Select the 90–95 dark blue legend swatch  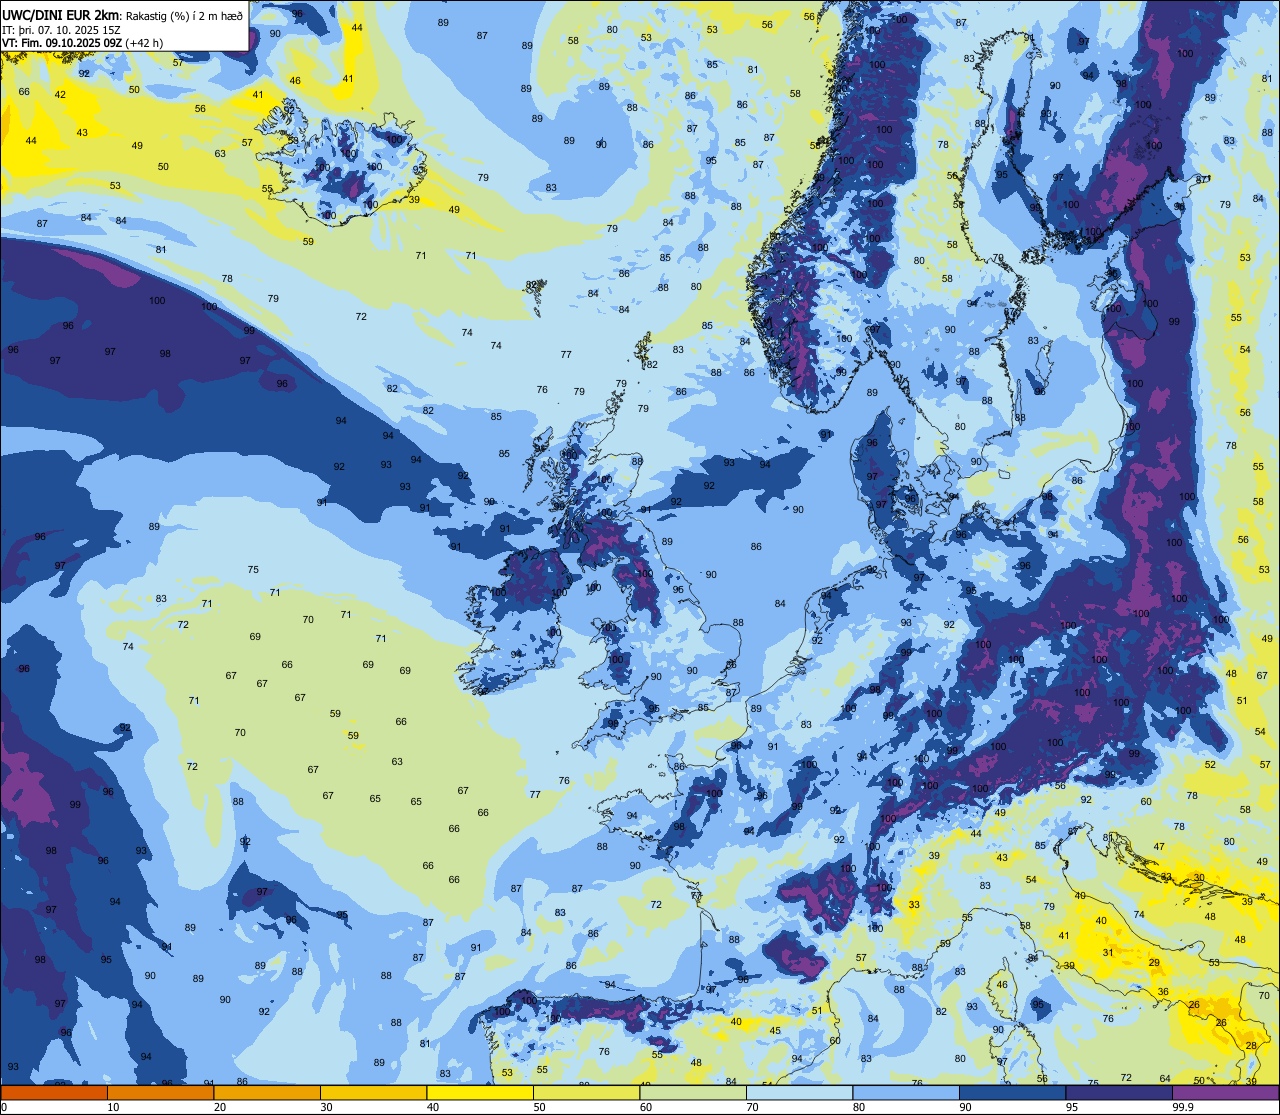pos(1012,1093)
